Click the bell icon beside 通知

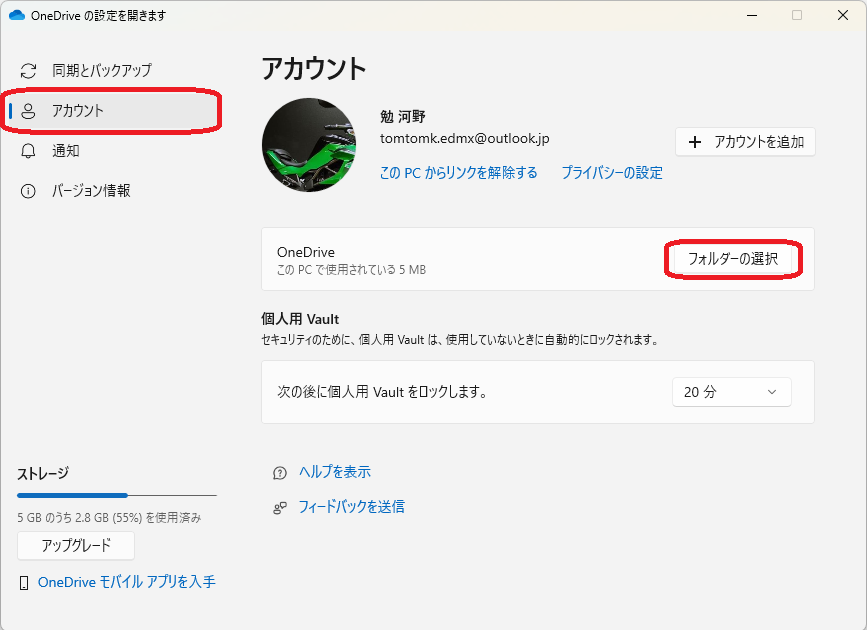tap(28, 151)
